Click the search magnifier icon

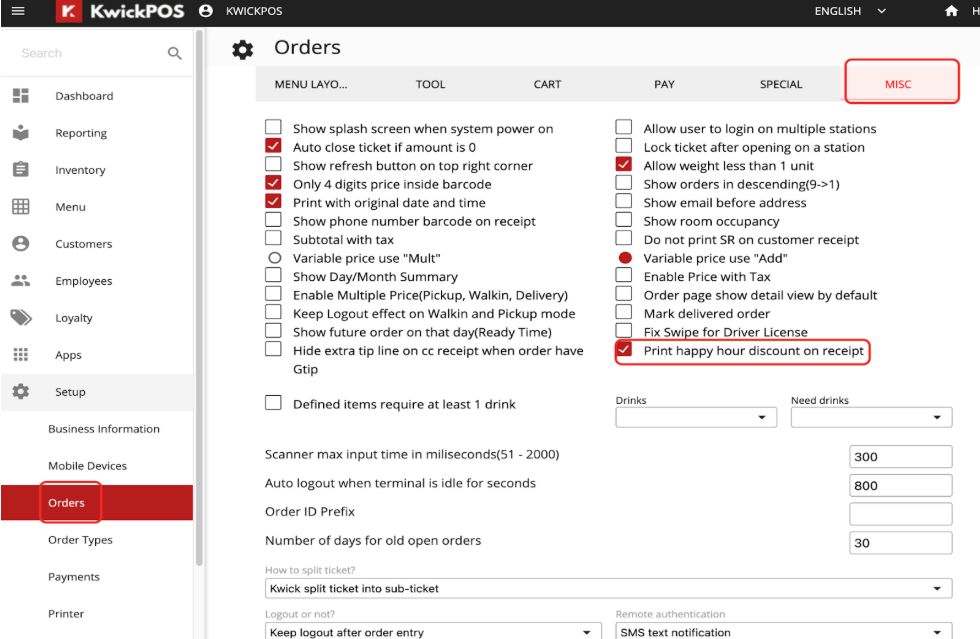coord(174,53)
